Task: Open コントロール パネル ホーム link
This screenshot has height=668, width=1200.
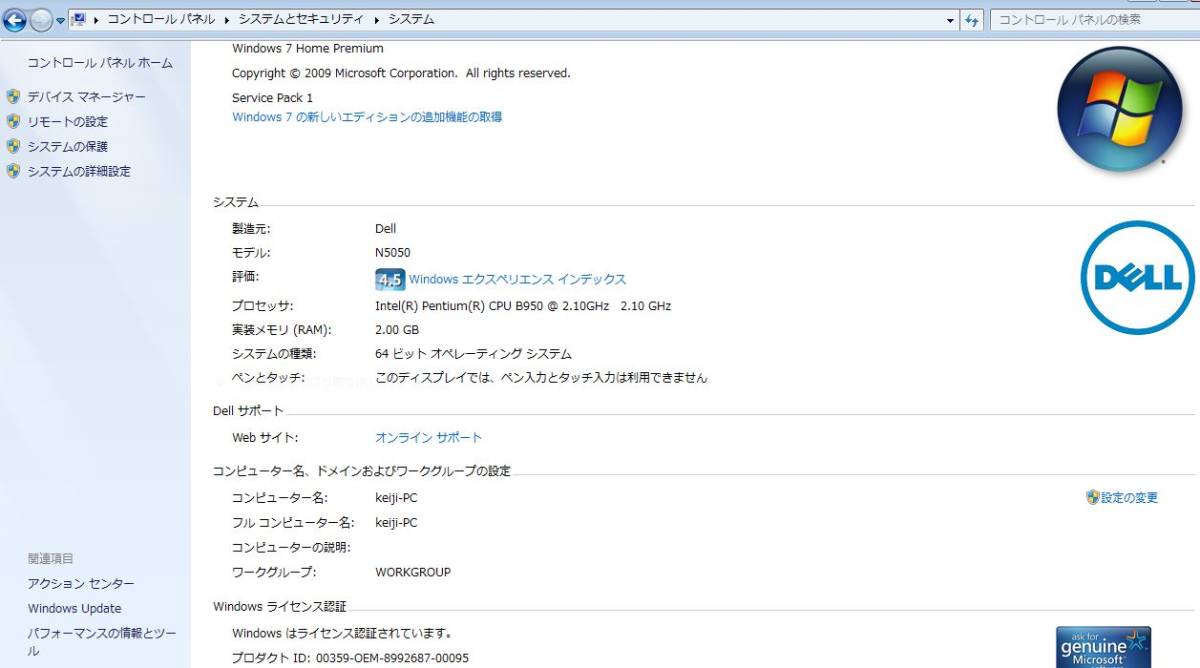Action: pos(100,63)
